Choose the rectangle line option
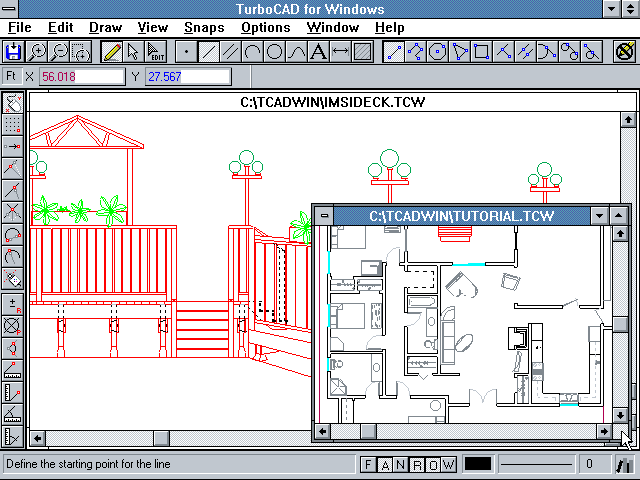 pyautogui.click(x=482, y=52)
